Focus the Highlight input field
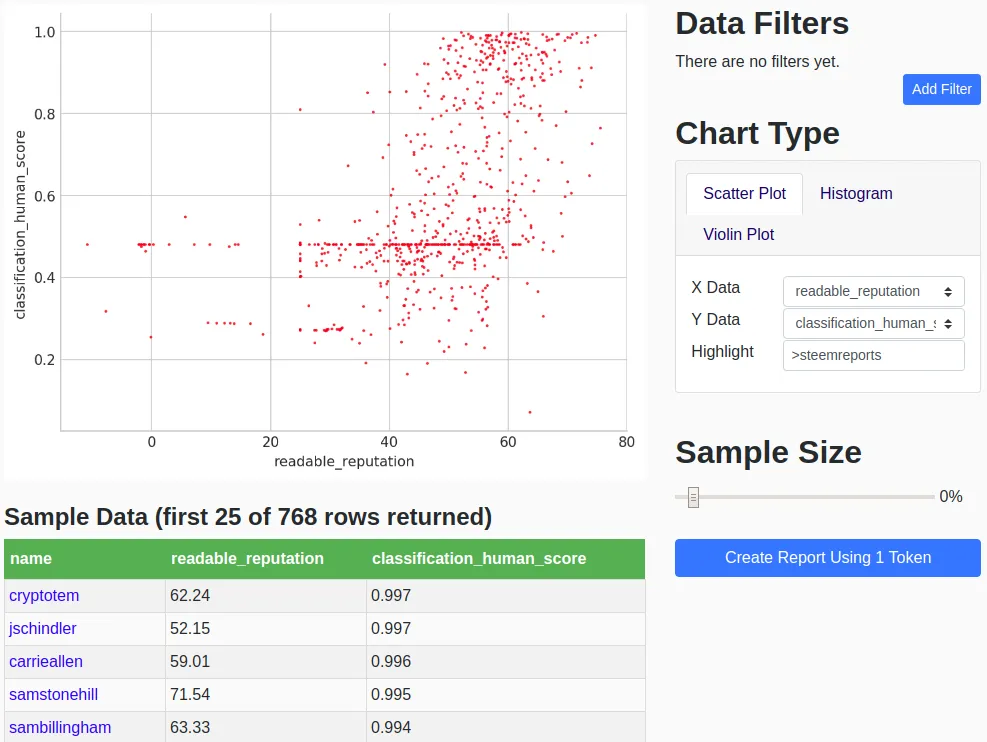The height and width of the screenshot is (742, 987). pos(873,356)
